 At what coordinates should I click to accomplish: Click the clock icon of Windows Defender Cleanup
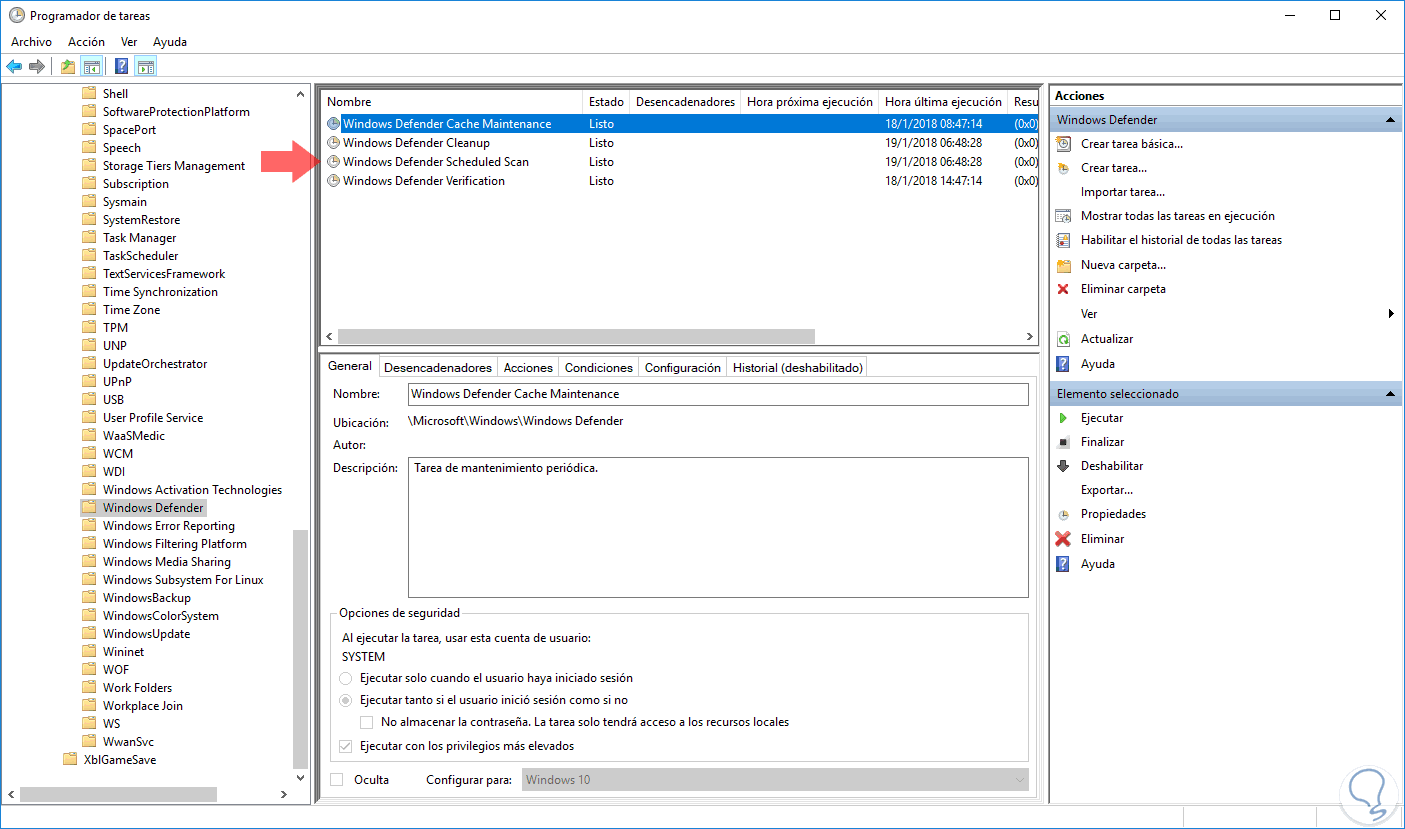333,143
